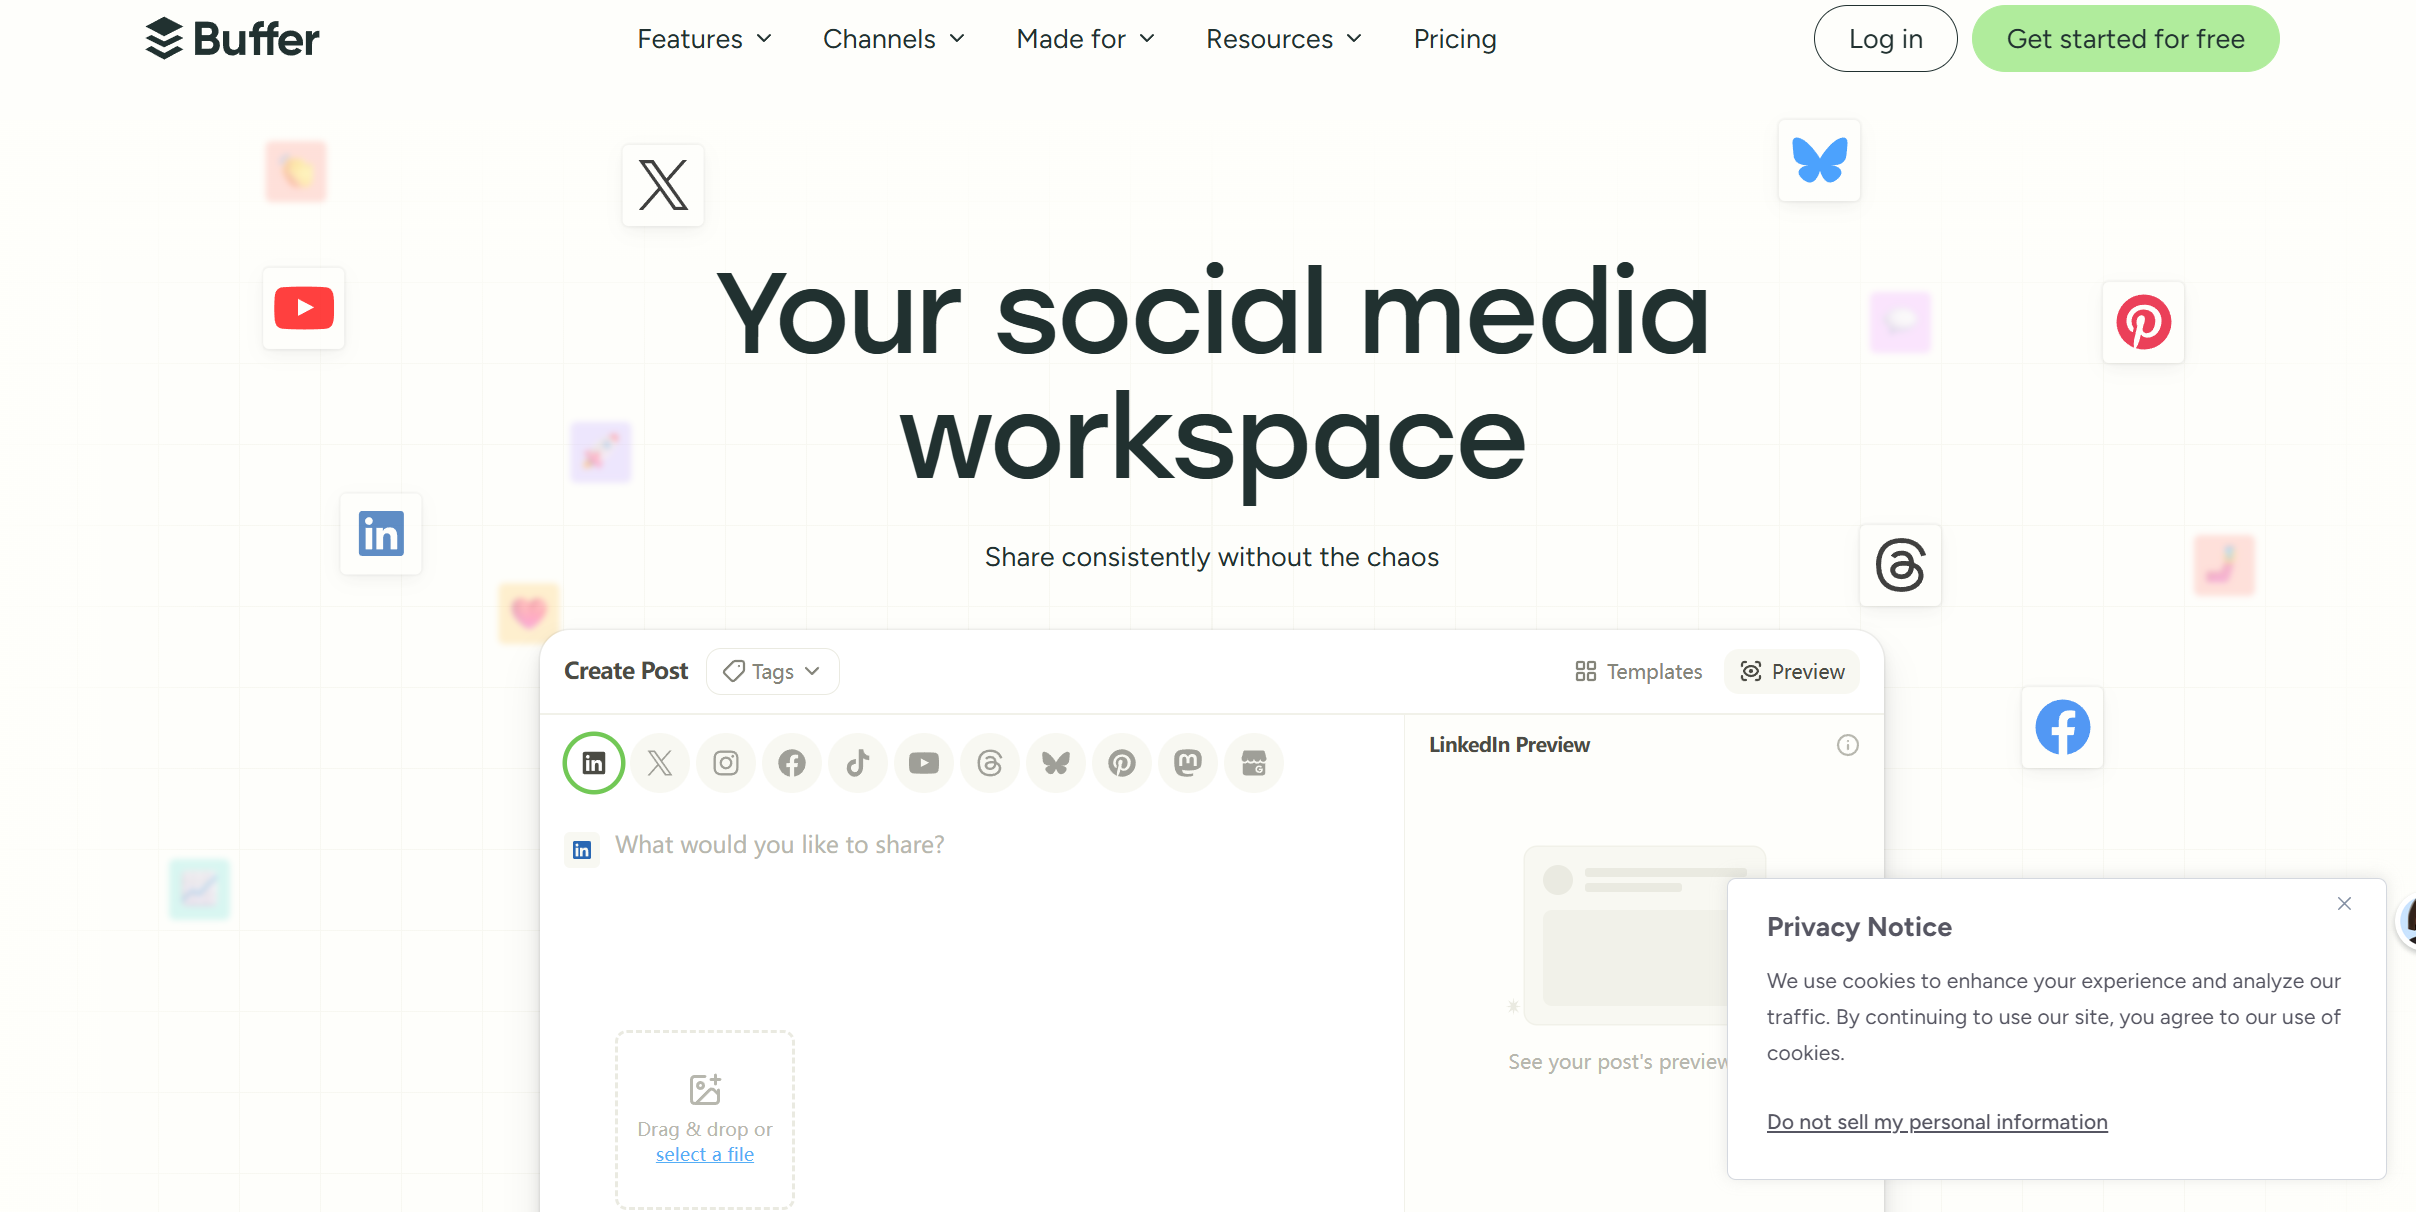Select Mastodon channel icon in composer
Screen dimensions: 2416x1212
(1188, 763)
